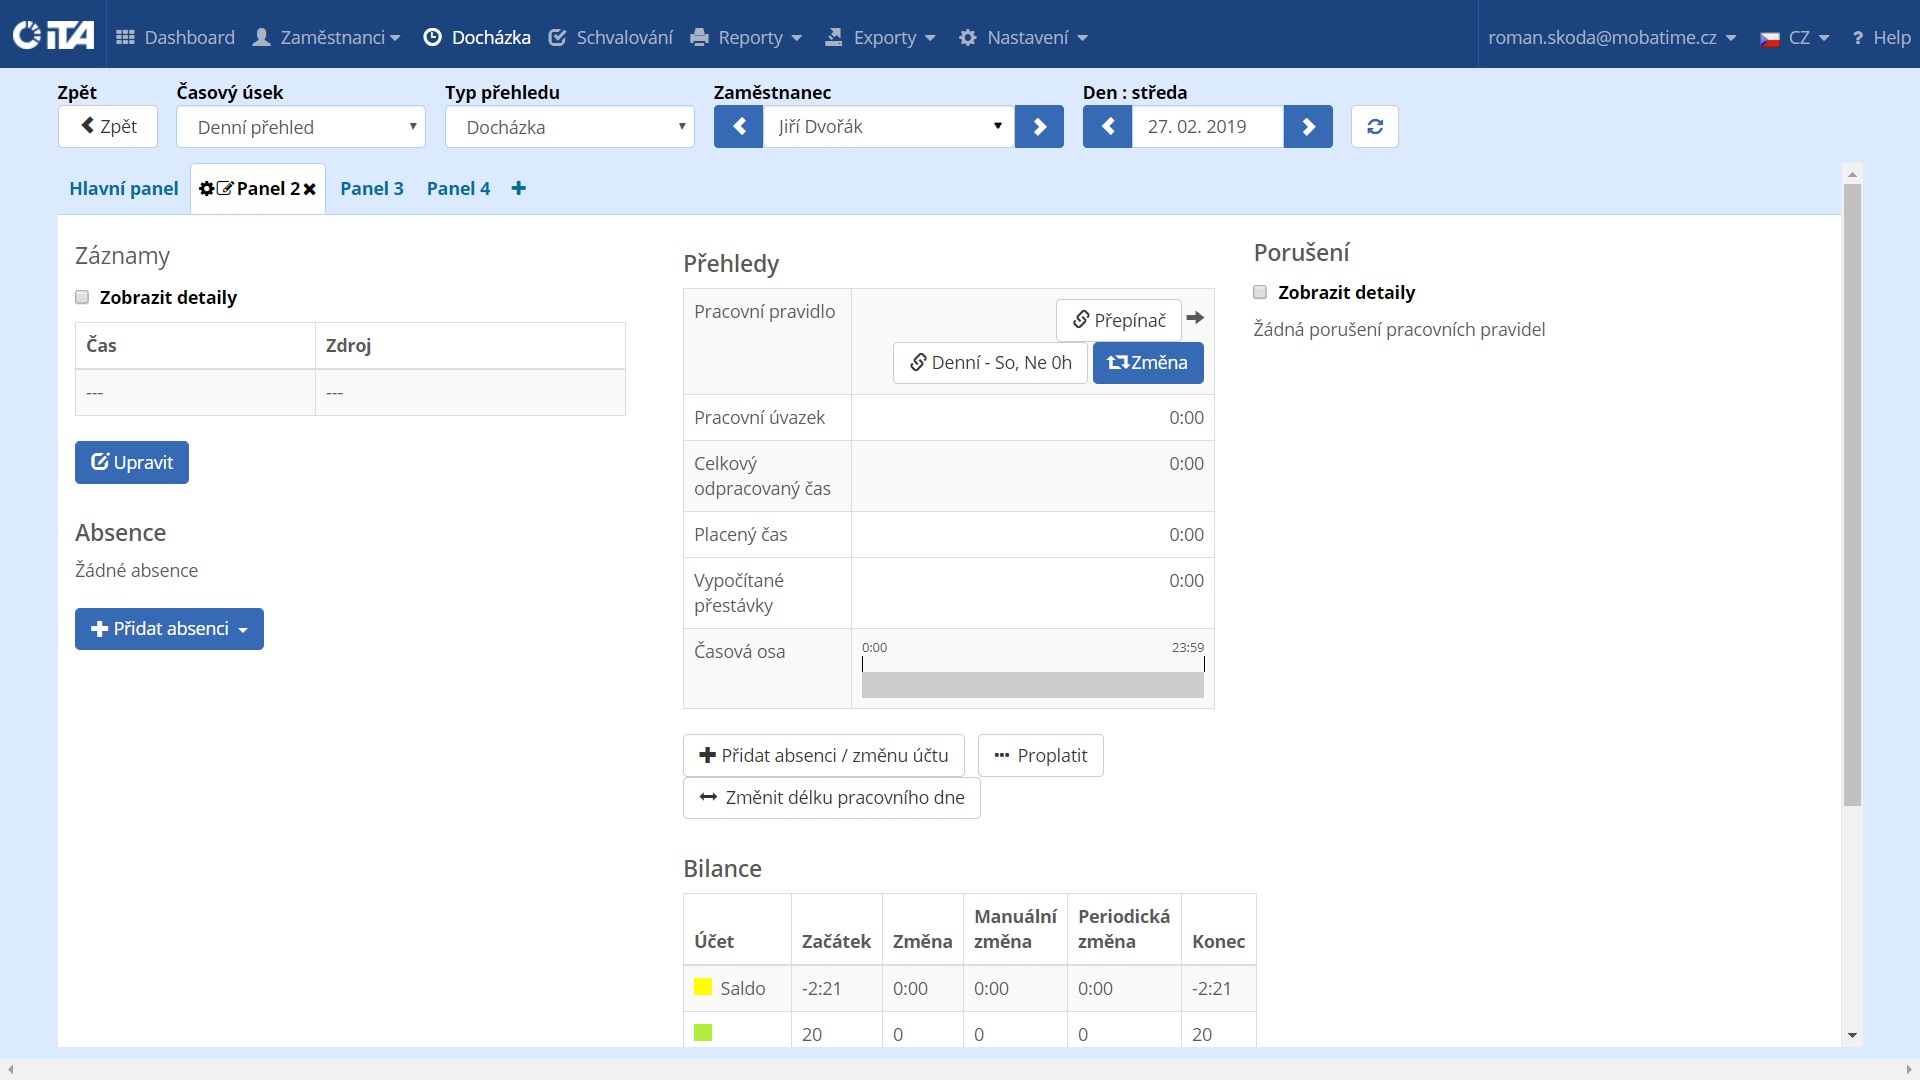This screenshot has width=1920, height=1080.
Task: Click the Změna button
Action: tap(1148, 363)
